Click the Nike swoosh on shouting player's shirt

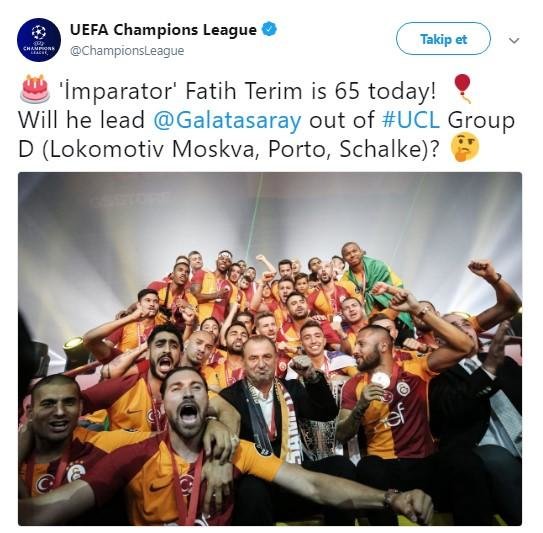click(158, 488)
